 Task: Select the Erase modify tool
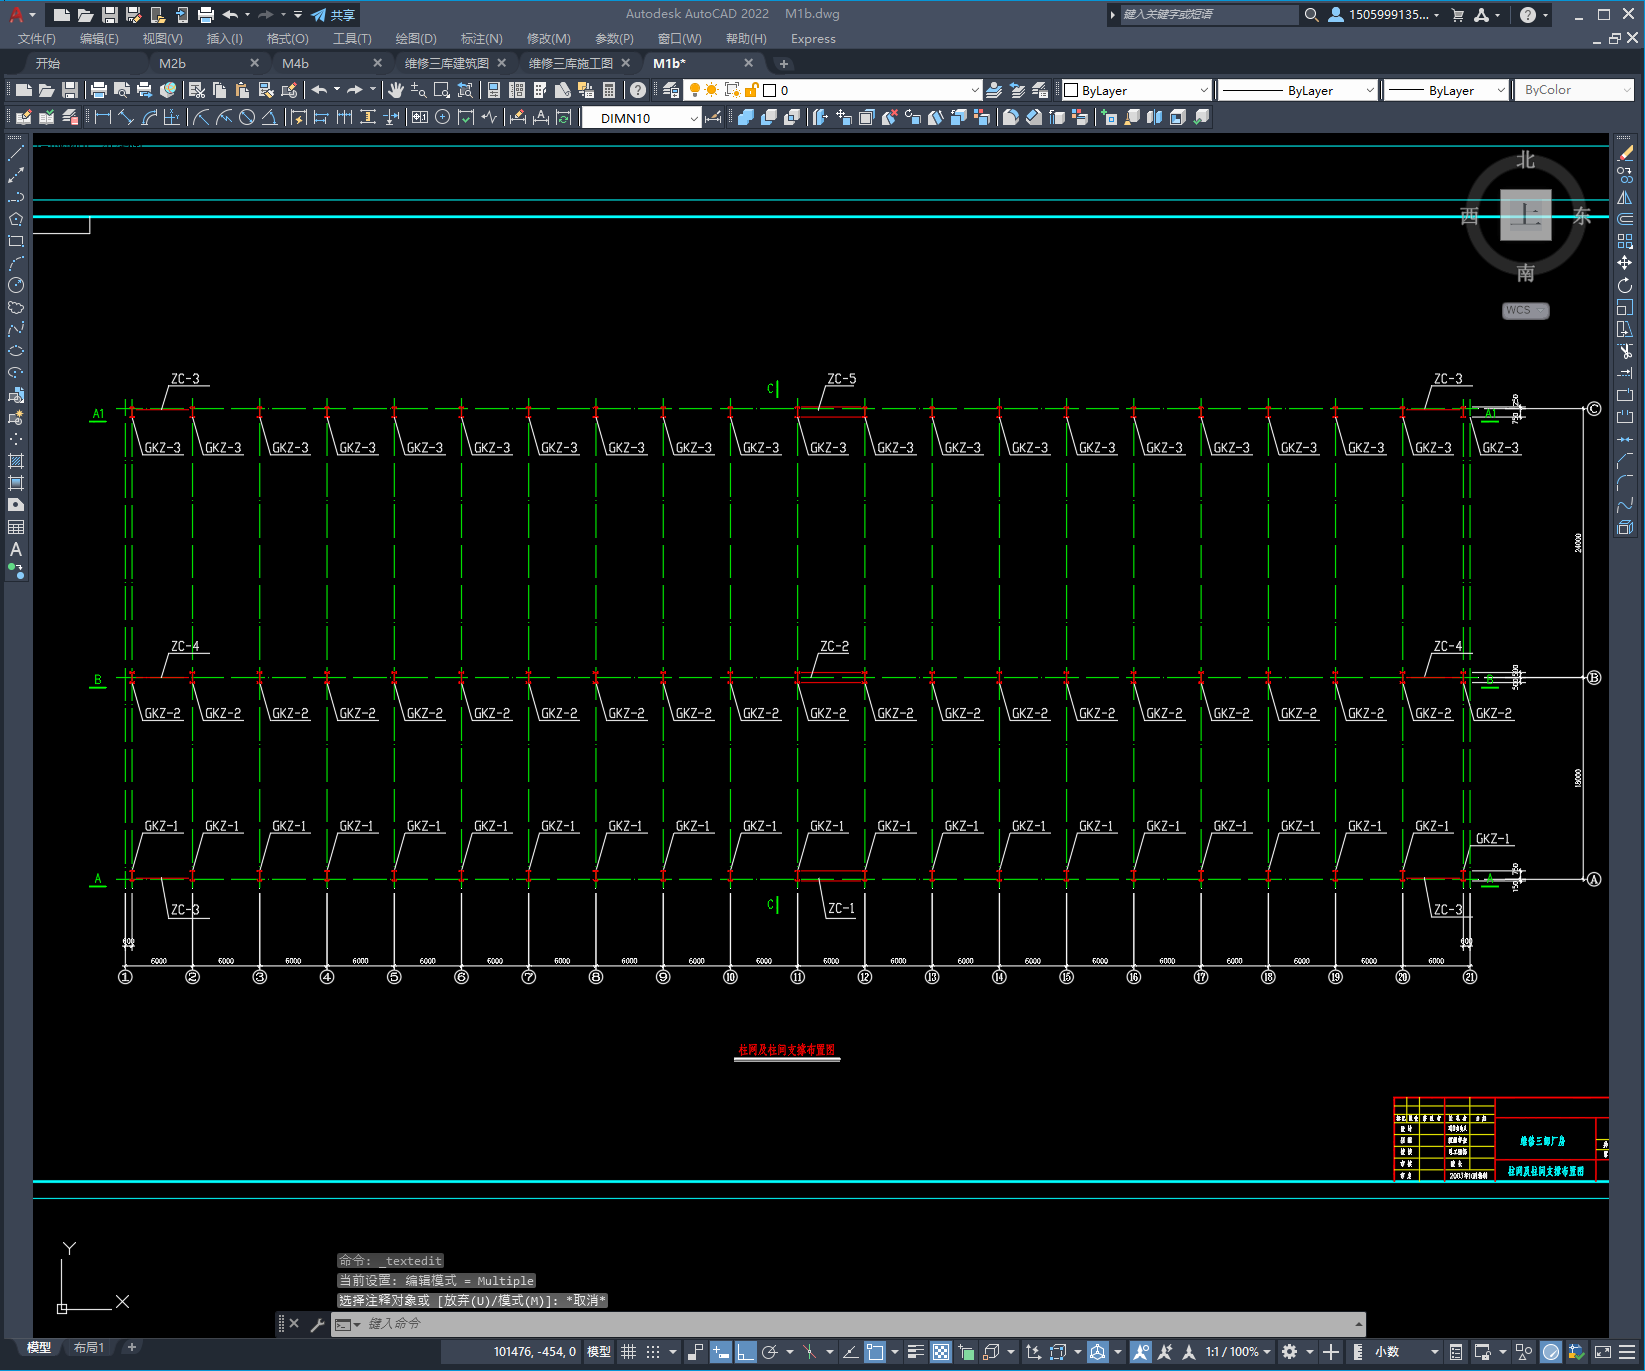1625,153
